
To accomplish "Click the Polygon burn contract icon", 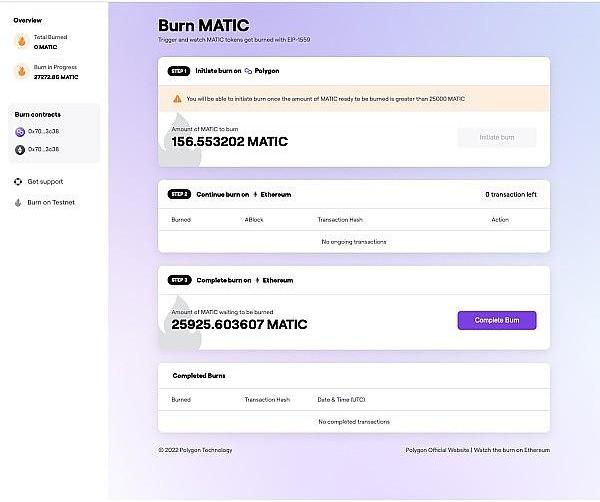I will 20,132.
